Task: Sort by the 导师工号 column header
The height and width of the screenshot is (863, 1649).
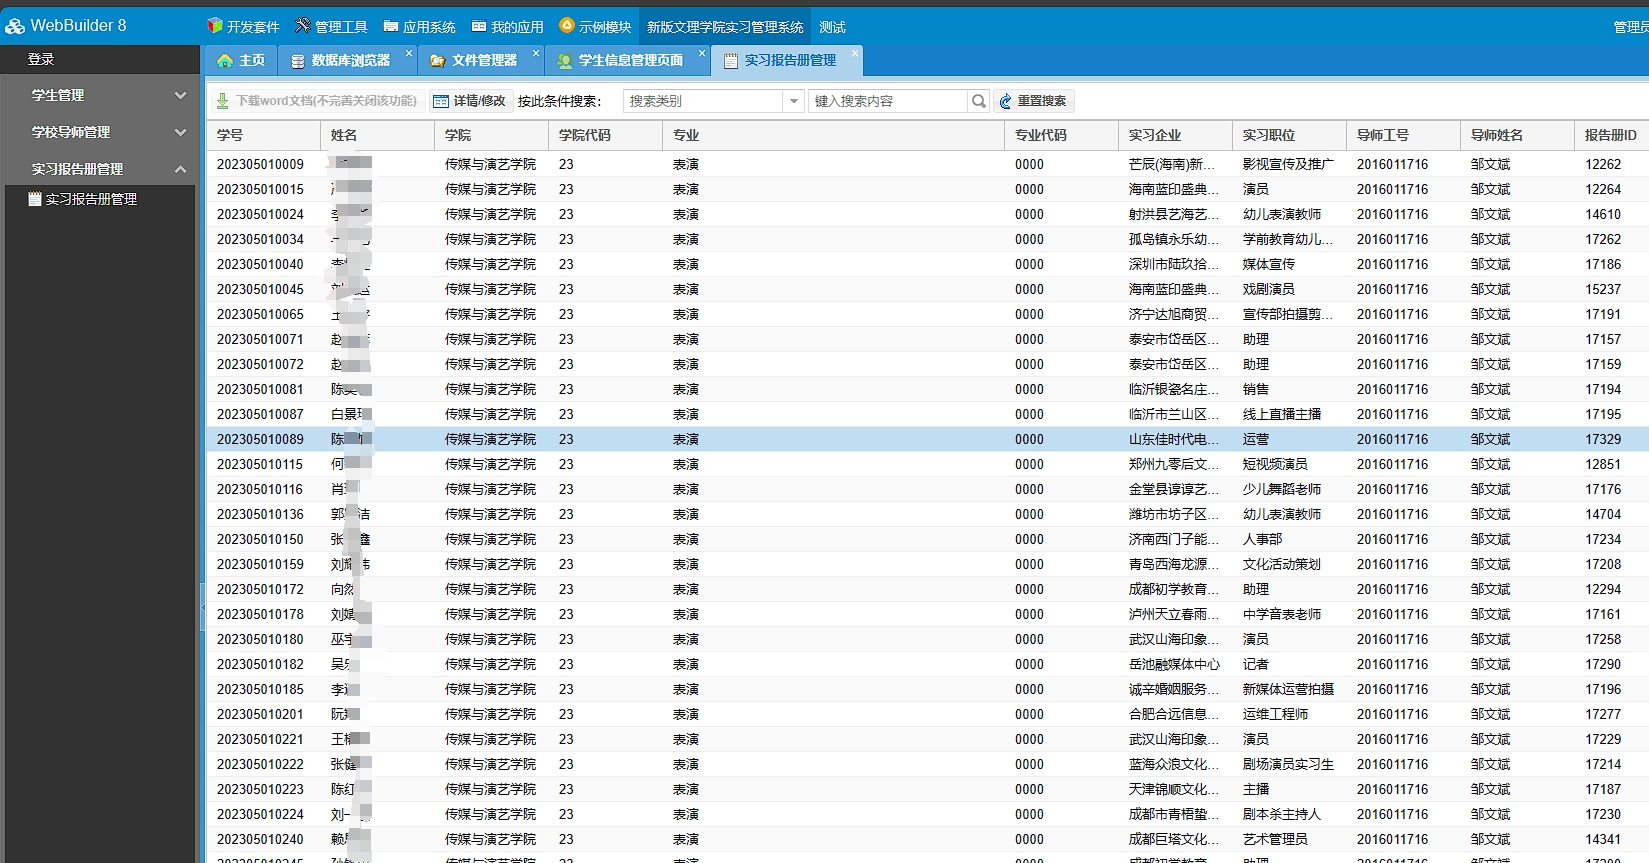Action: [1403, 135]
